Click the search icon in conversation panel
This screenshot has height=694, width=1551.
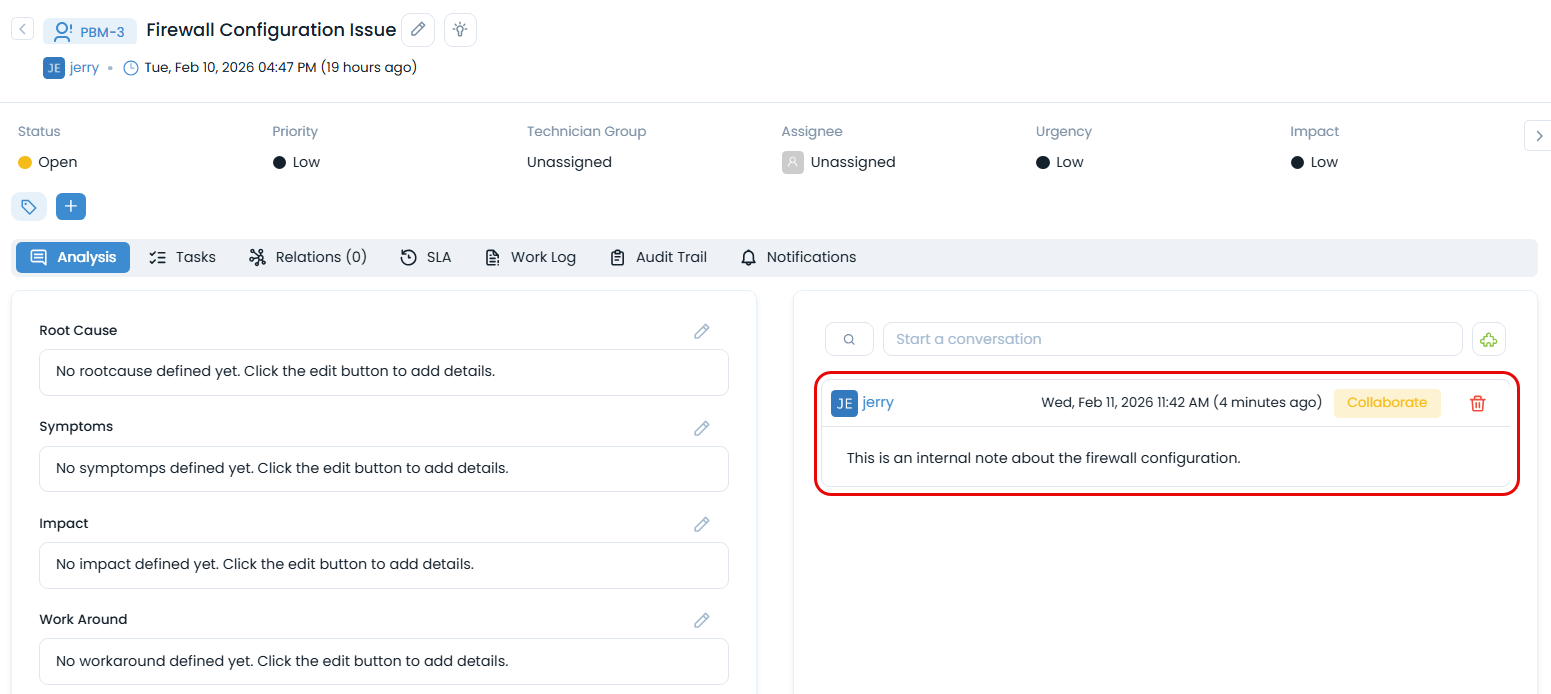click(849, 339)
